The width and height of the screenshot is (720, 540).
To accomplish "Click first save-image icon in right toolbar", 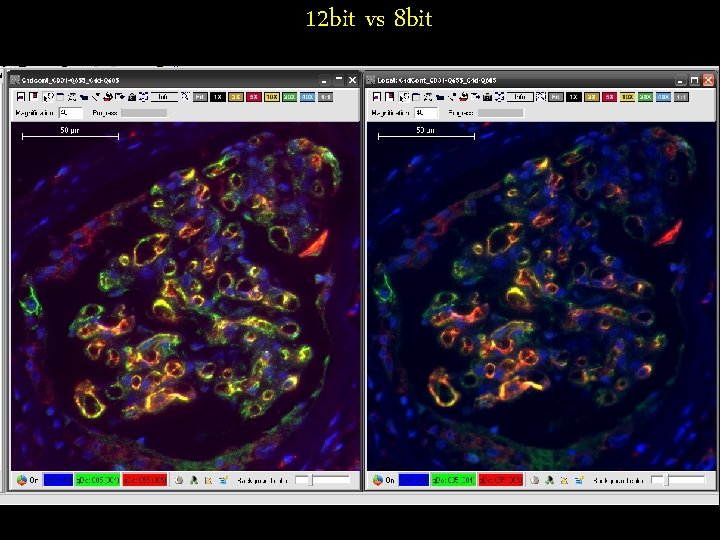I will [x=377, y=97].
